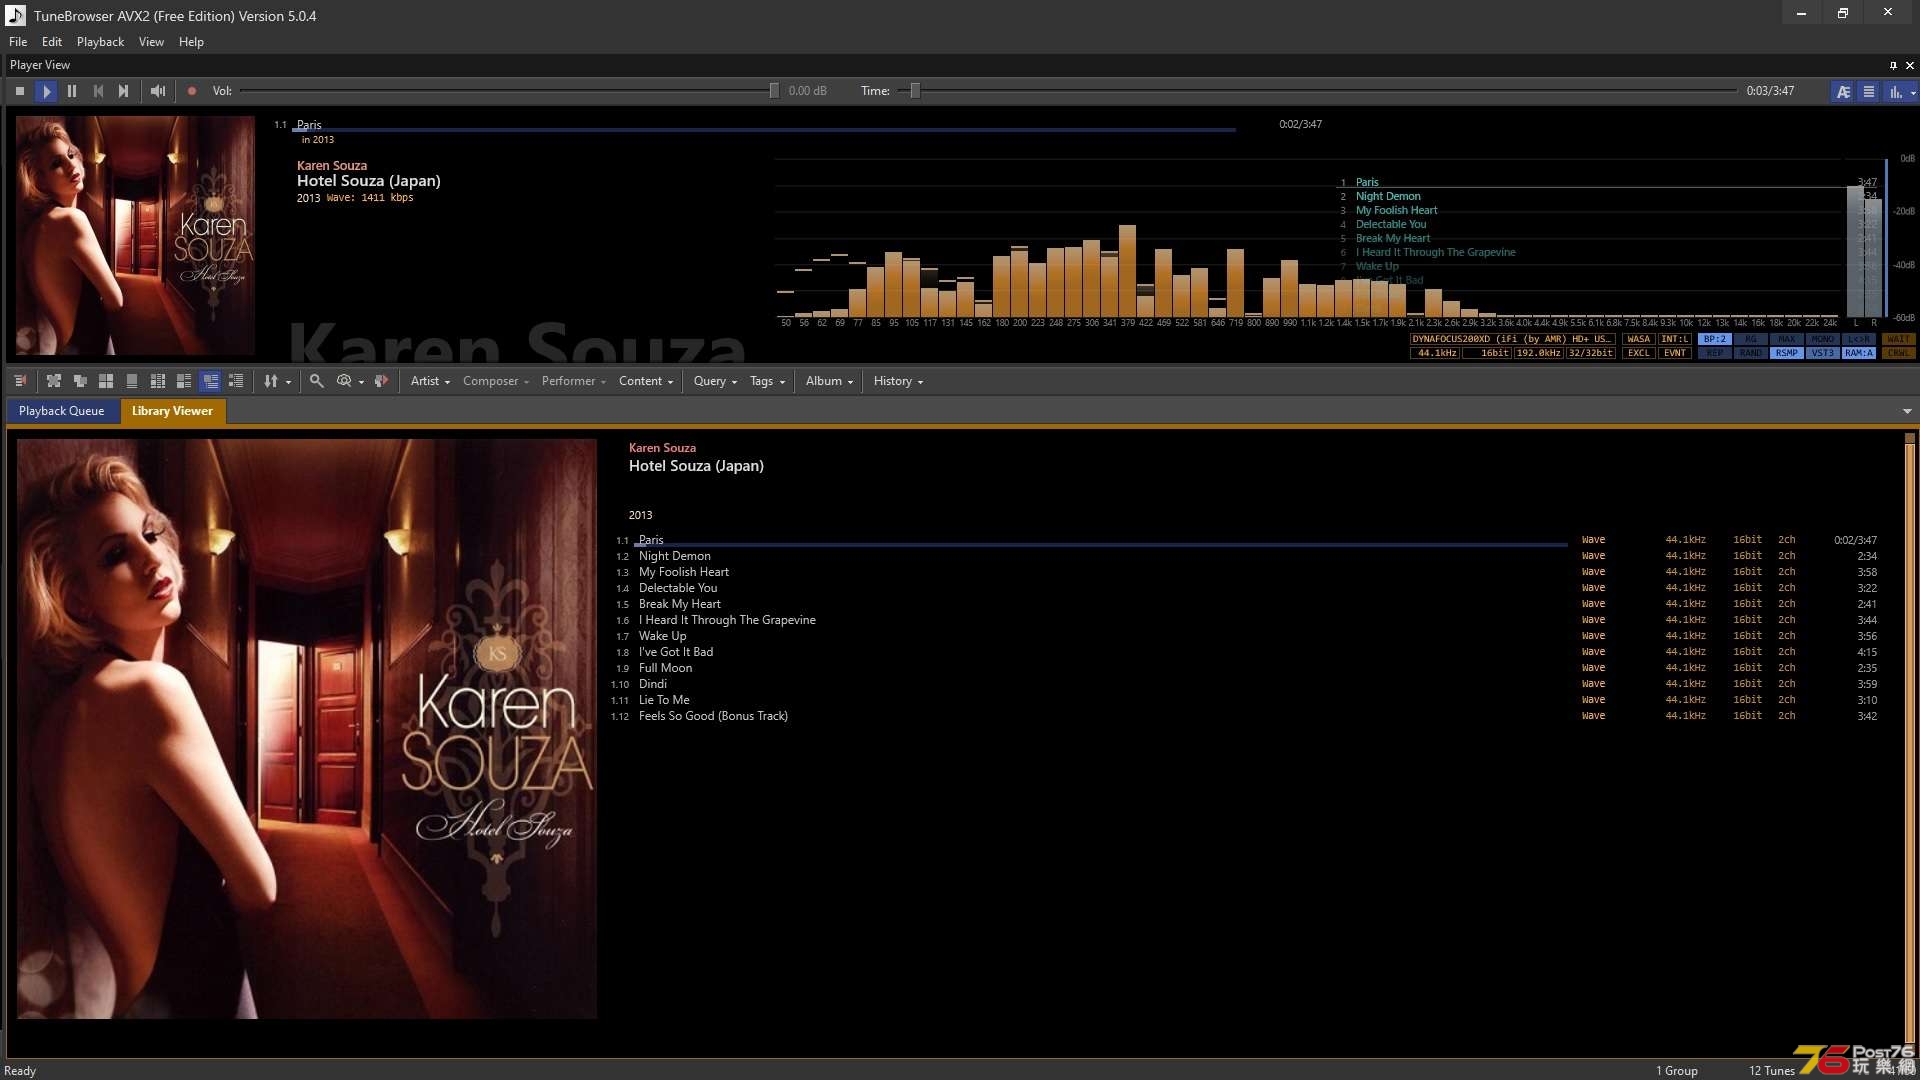
Task: Click the tag filter icon before Artist
Action: 381,381
